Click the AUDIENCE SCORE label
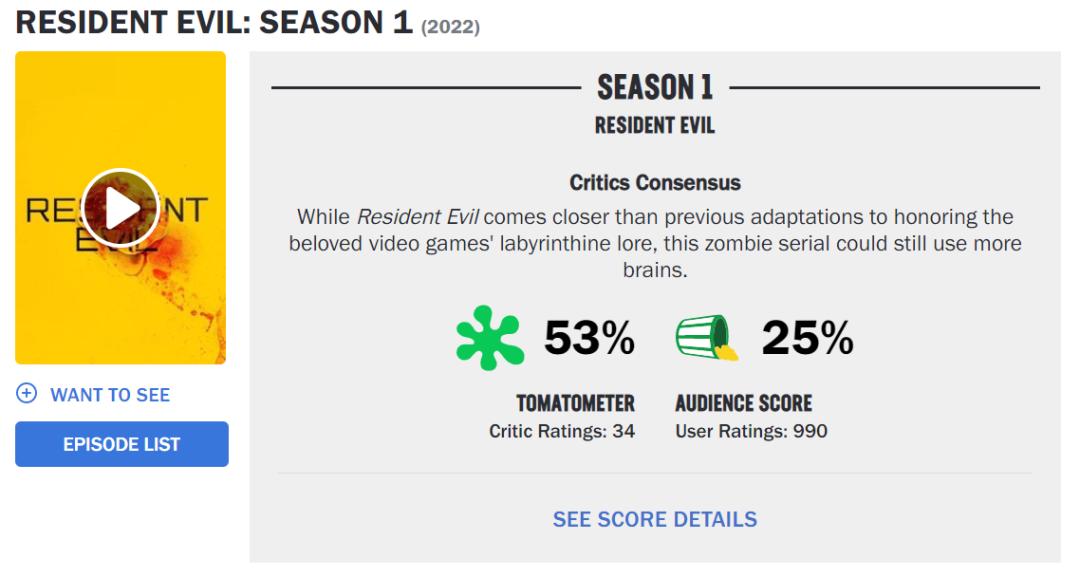1080x577 pixels. (743, 403)
